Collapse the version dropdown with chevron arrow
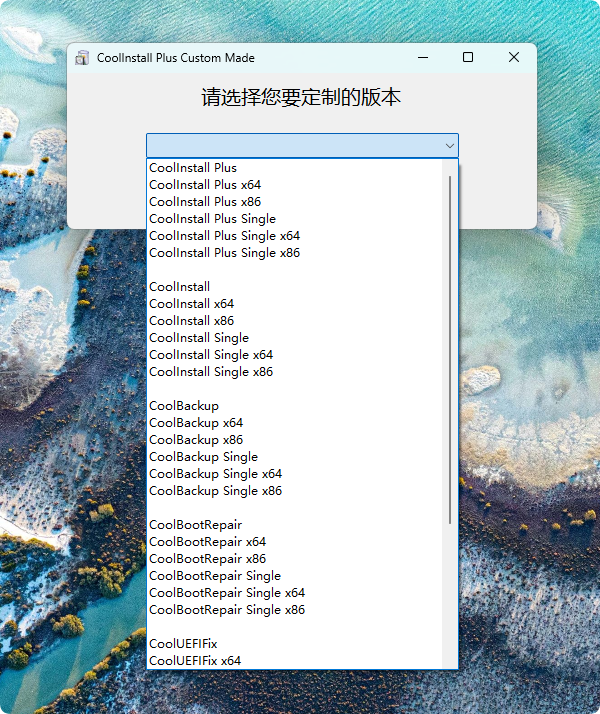 pyautogui.click(x=449, y=146)
